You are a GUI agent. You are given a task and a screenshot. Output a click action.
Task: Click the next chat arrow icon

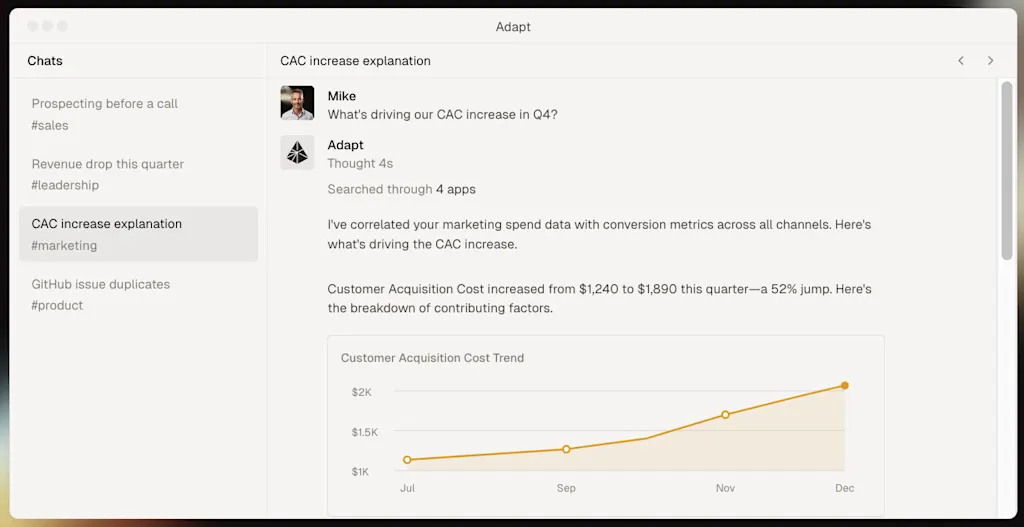point(990,61)
